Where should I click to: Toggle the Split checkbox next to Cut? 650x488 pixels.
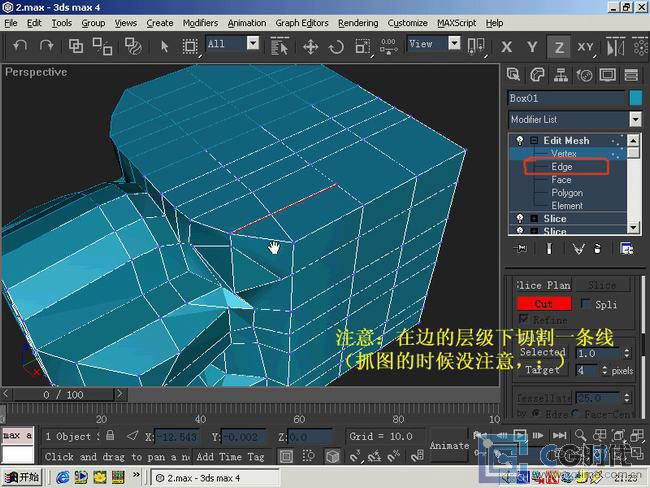click(586, 303)
